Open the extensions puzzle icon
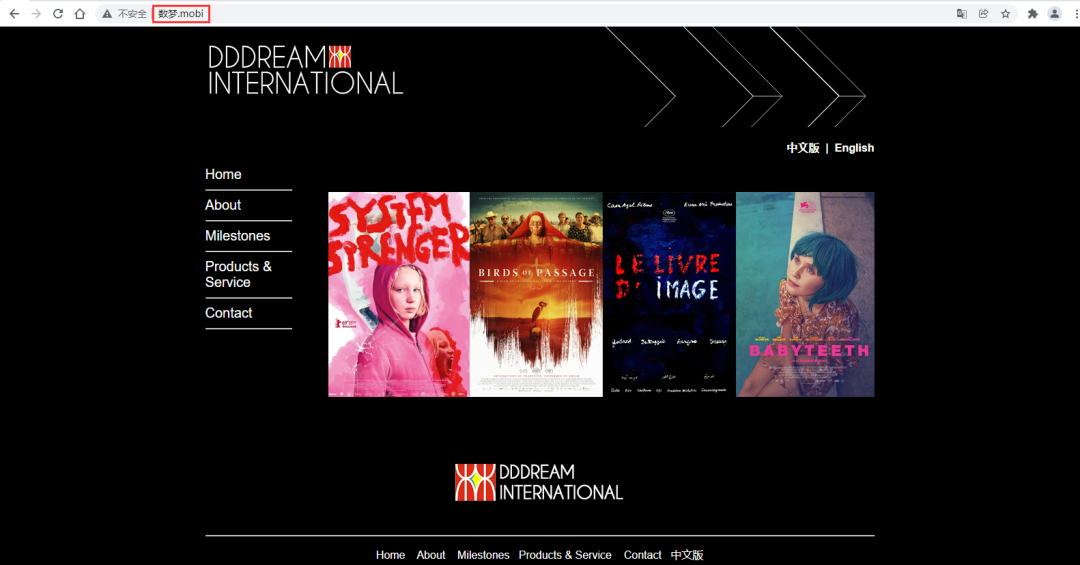 [x=1032, y=14]
